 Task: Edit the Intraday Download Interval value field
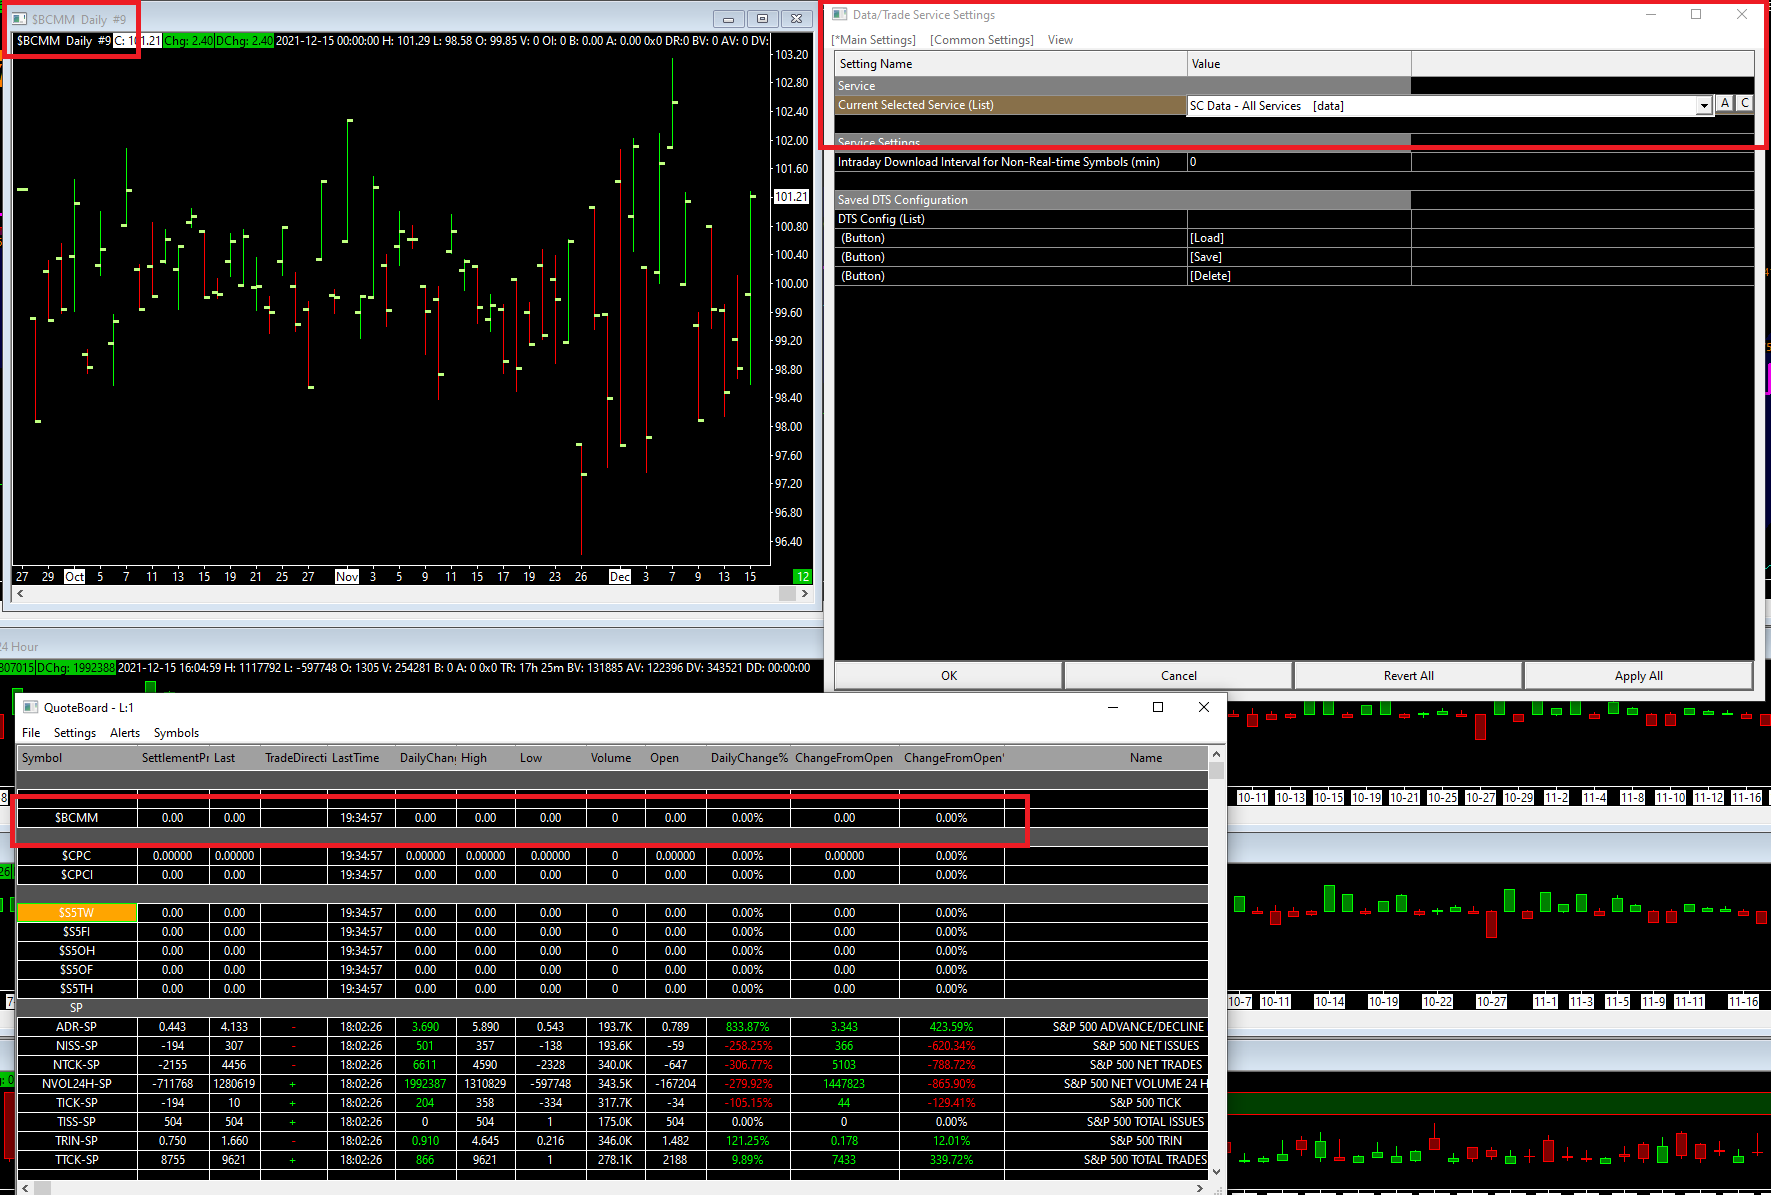(x=1299, y=162)
